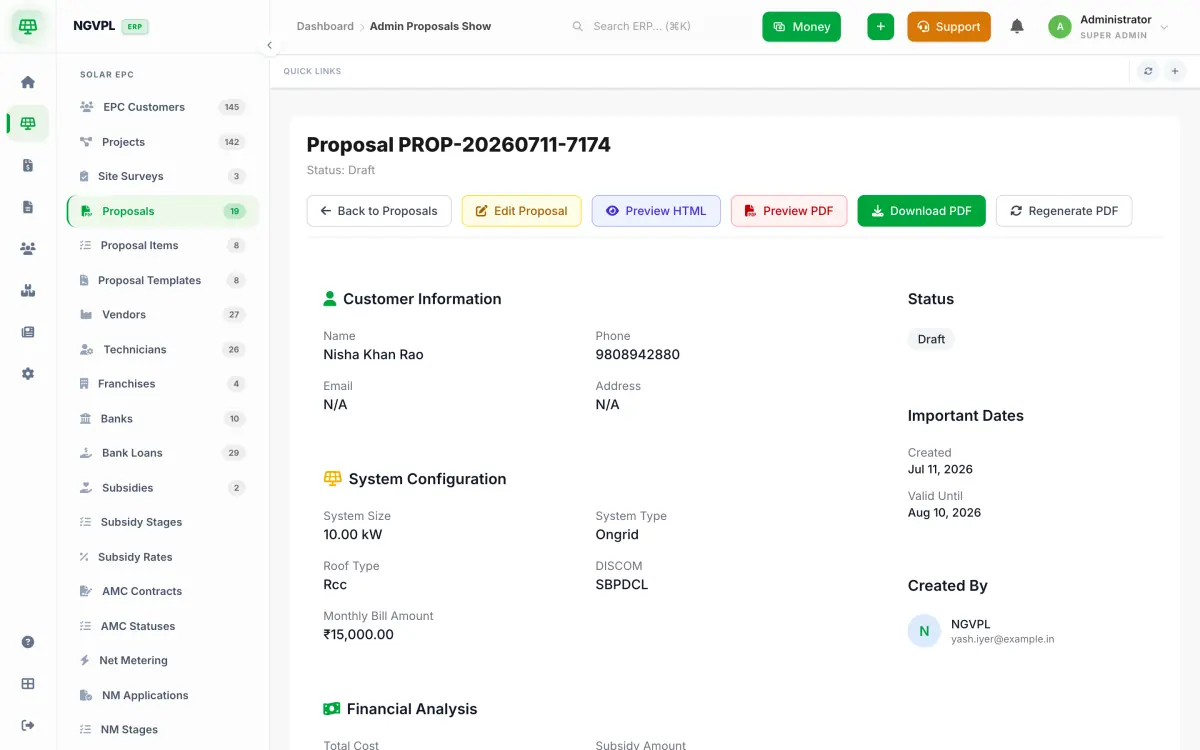1200x750 pixels.
Task: Open NM Stages menu item
Action: pos(162,730)
